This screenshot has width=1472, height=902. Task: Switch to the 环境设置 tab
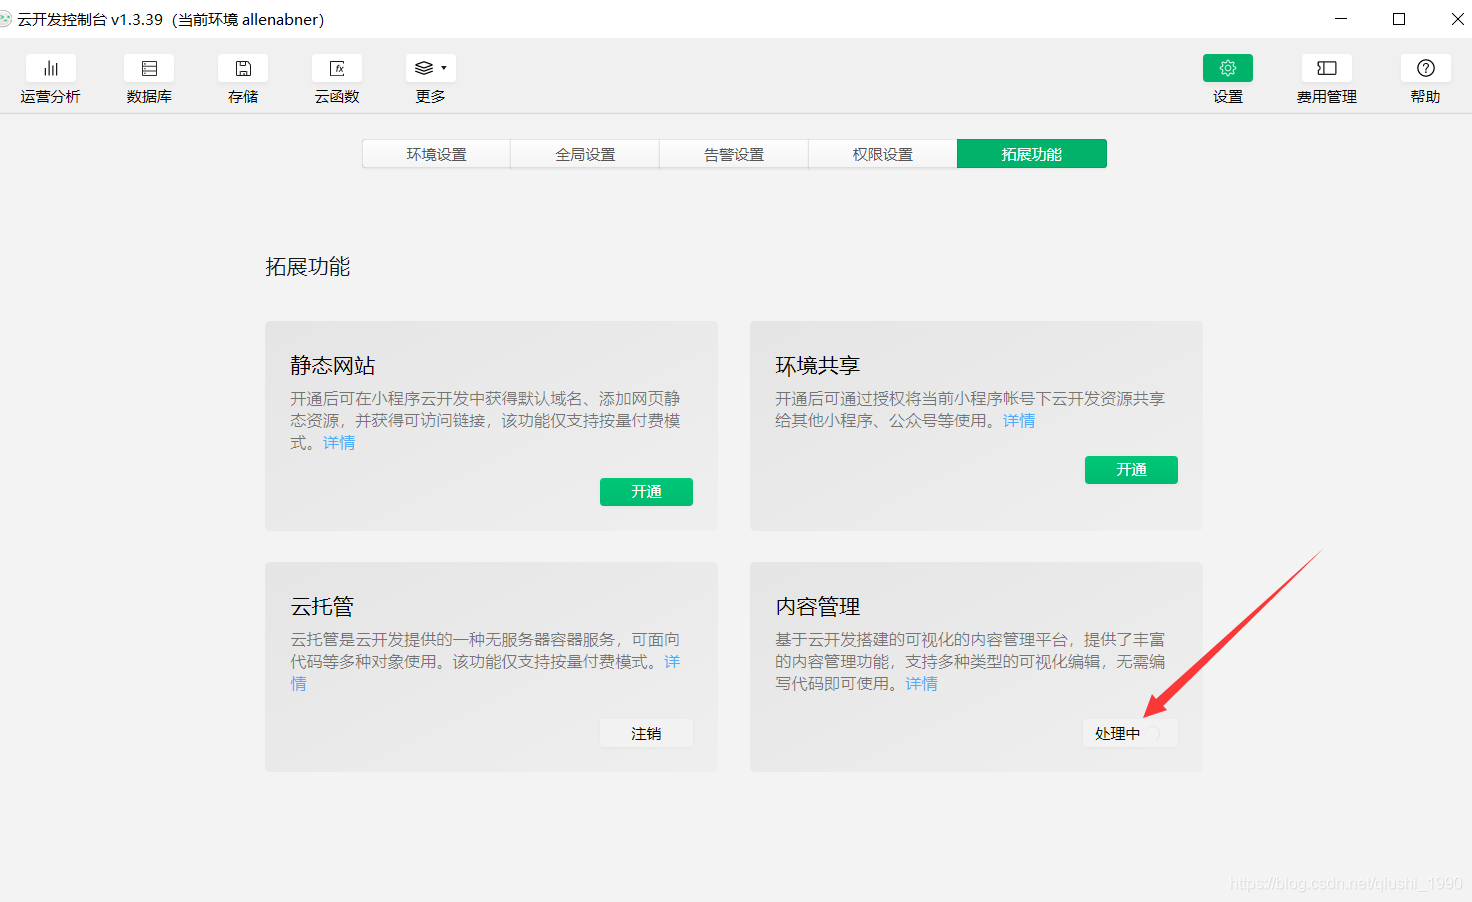436,154
